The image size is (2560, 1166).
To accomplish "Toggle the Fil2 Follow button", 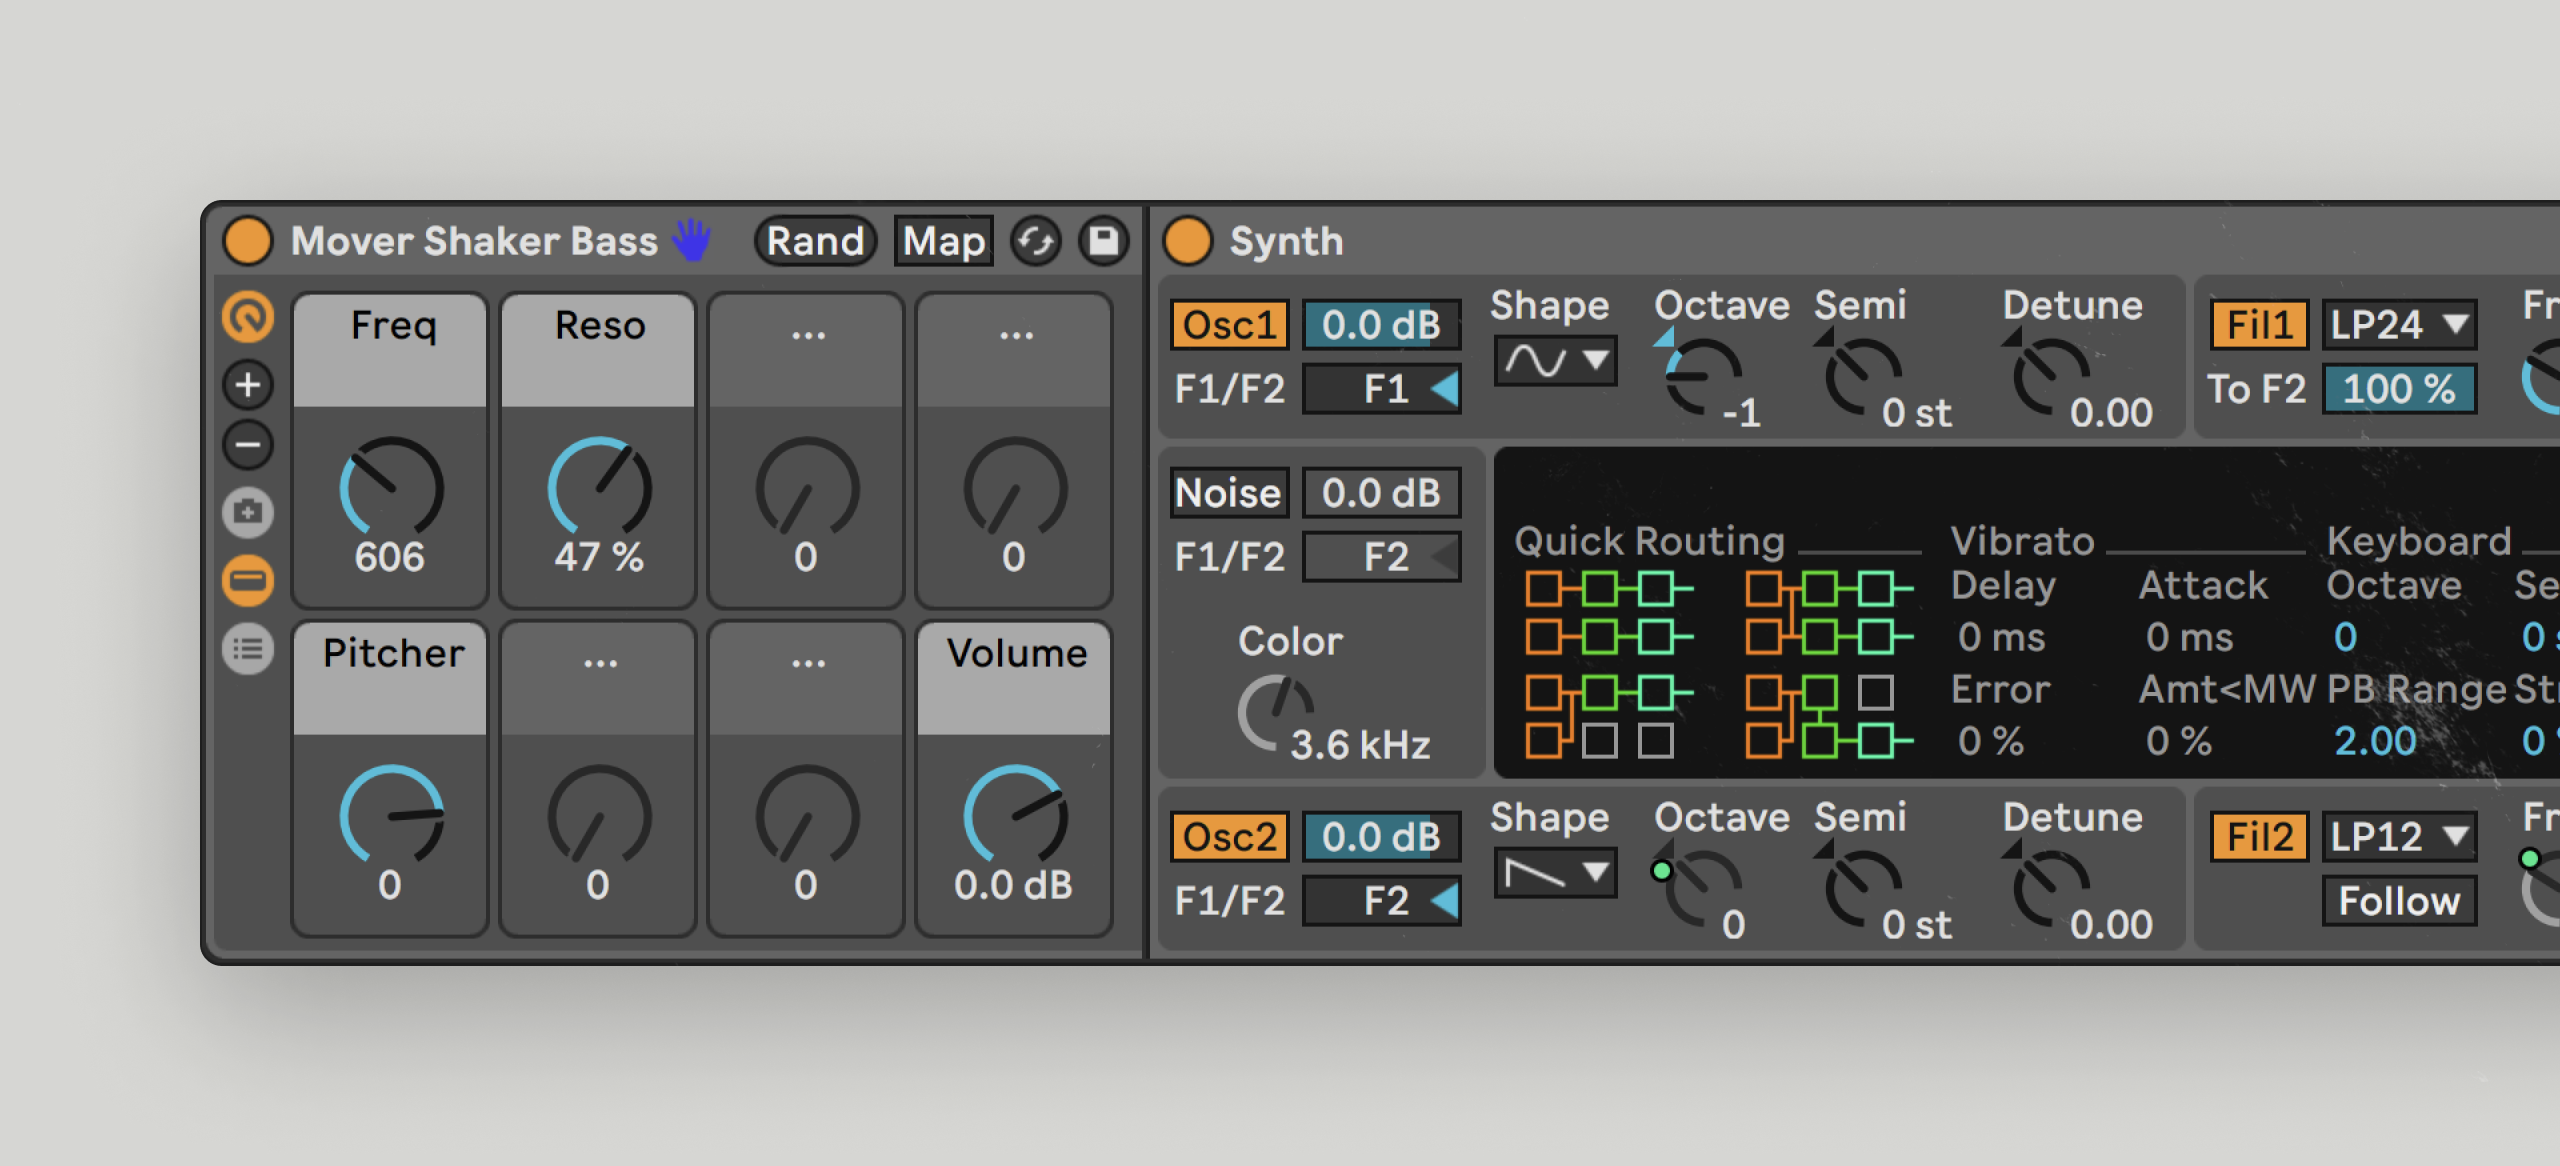I will [2398, 901].
